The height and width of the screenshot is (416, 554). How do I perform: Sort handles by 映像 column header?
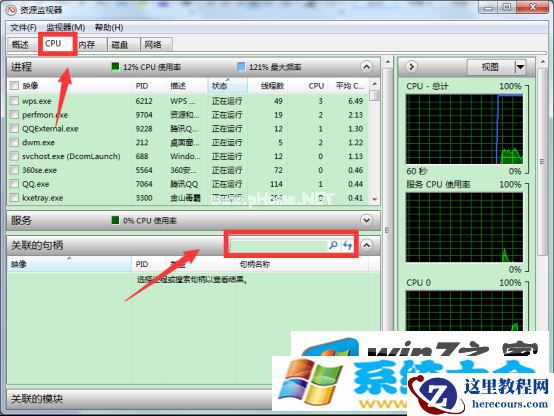pyautogui.click(x=69, y=264)
